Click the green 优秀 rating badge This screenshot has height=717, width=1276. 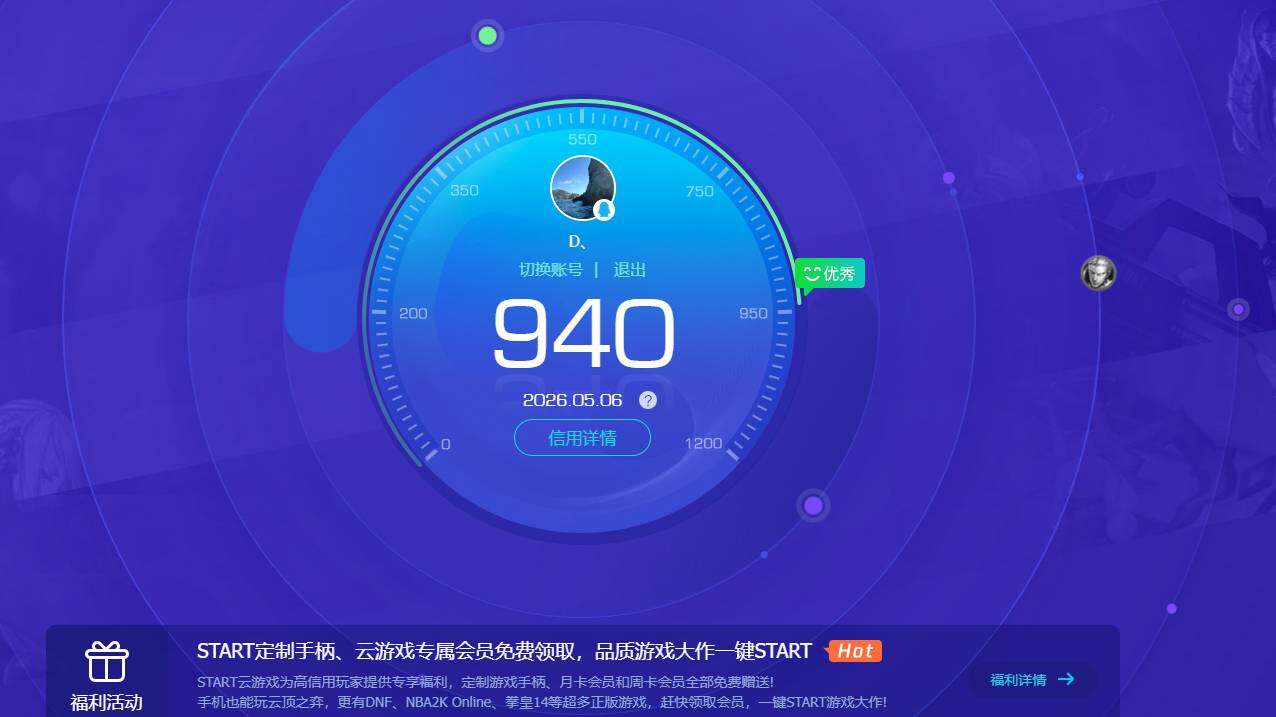click(830, 274)
